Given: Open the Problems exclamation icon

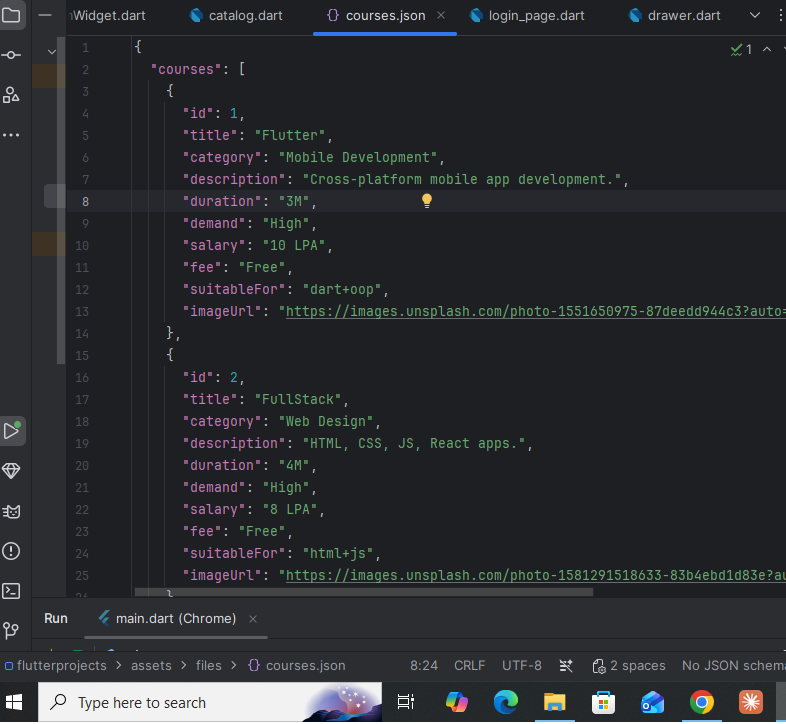Looking at the screenshot, I should coord(11,551).
